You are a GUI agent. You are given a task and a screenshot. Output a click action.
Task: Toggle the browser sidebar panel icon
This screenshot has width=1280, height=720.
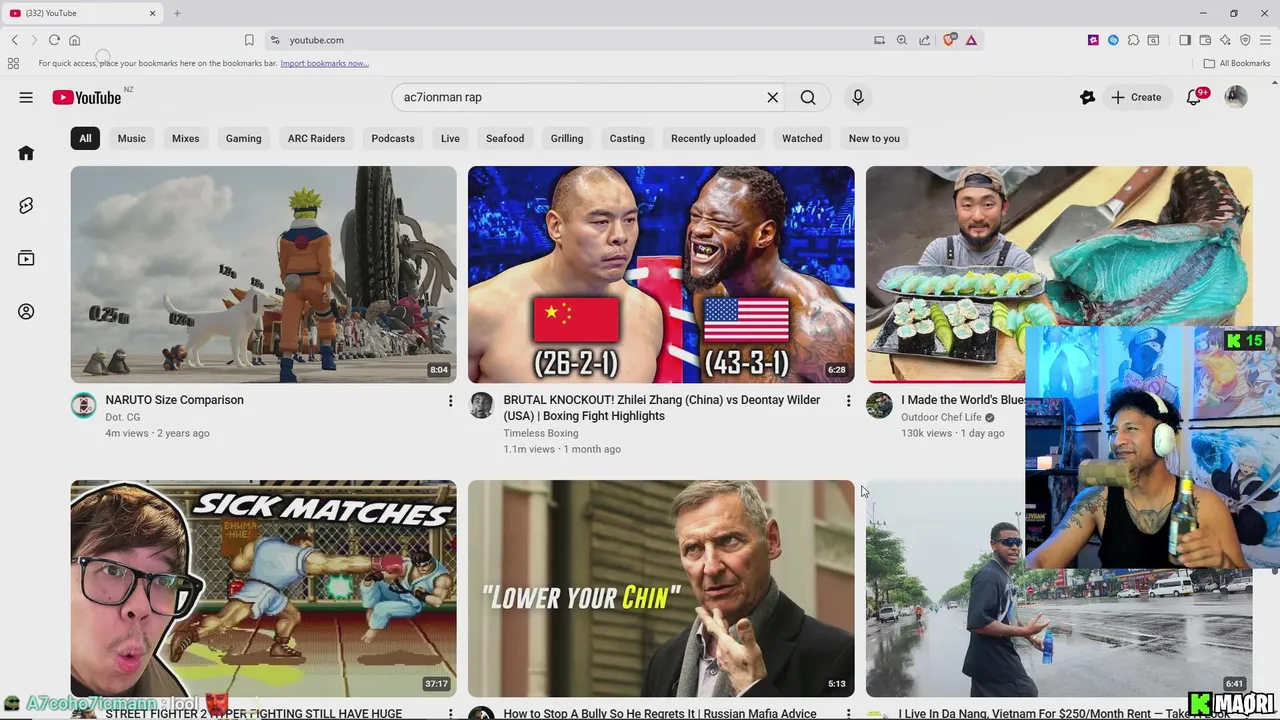point(1185,40)
